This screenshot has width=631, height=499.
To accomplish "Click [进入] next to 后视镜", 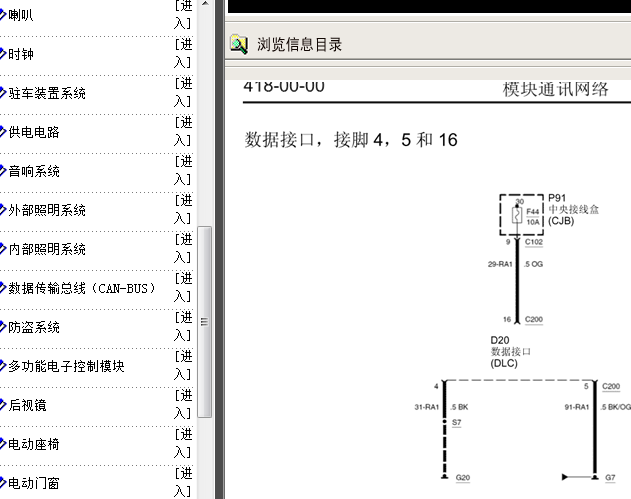I will pos(183,405).
